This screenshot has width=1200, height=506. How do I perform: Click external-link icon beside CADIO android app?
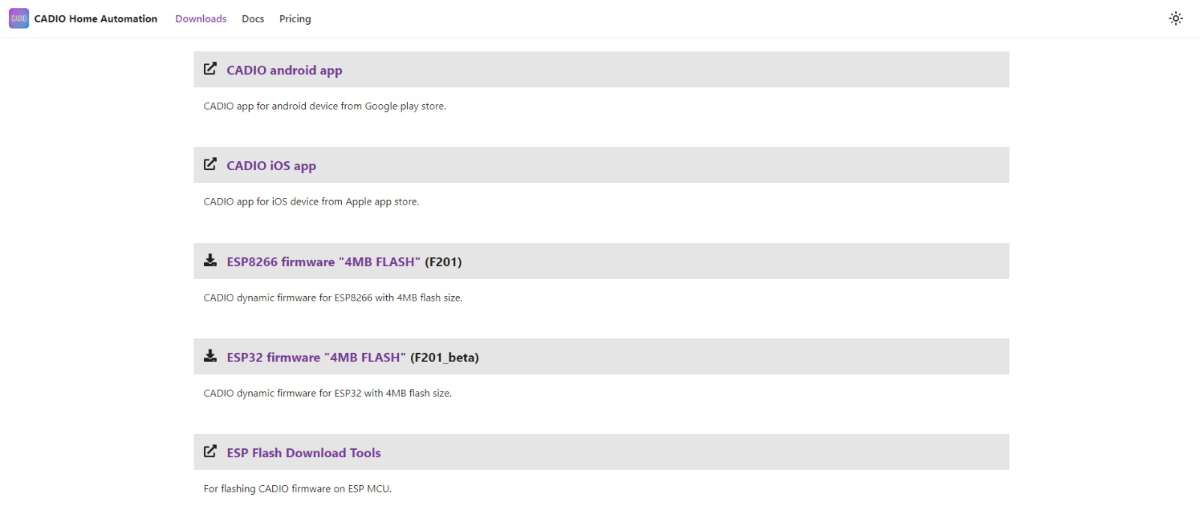[x=210, y=69]
